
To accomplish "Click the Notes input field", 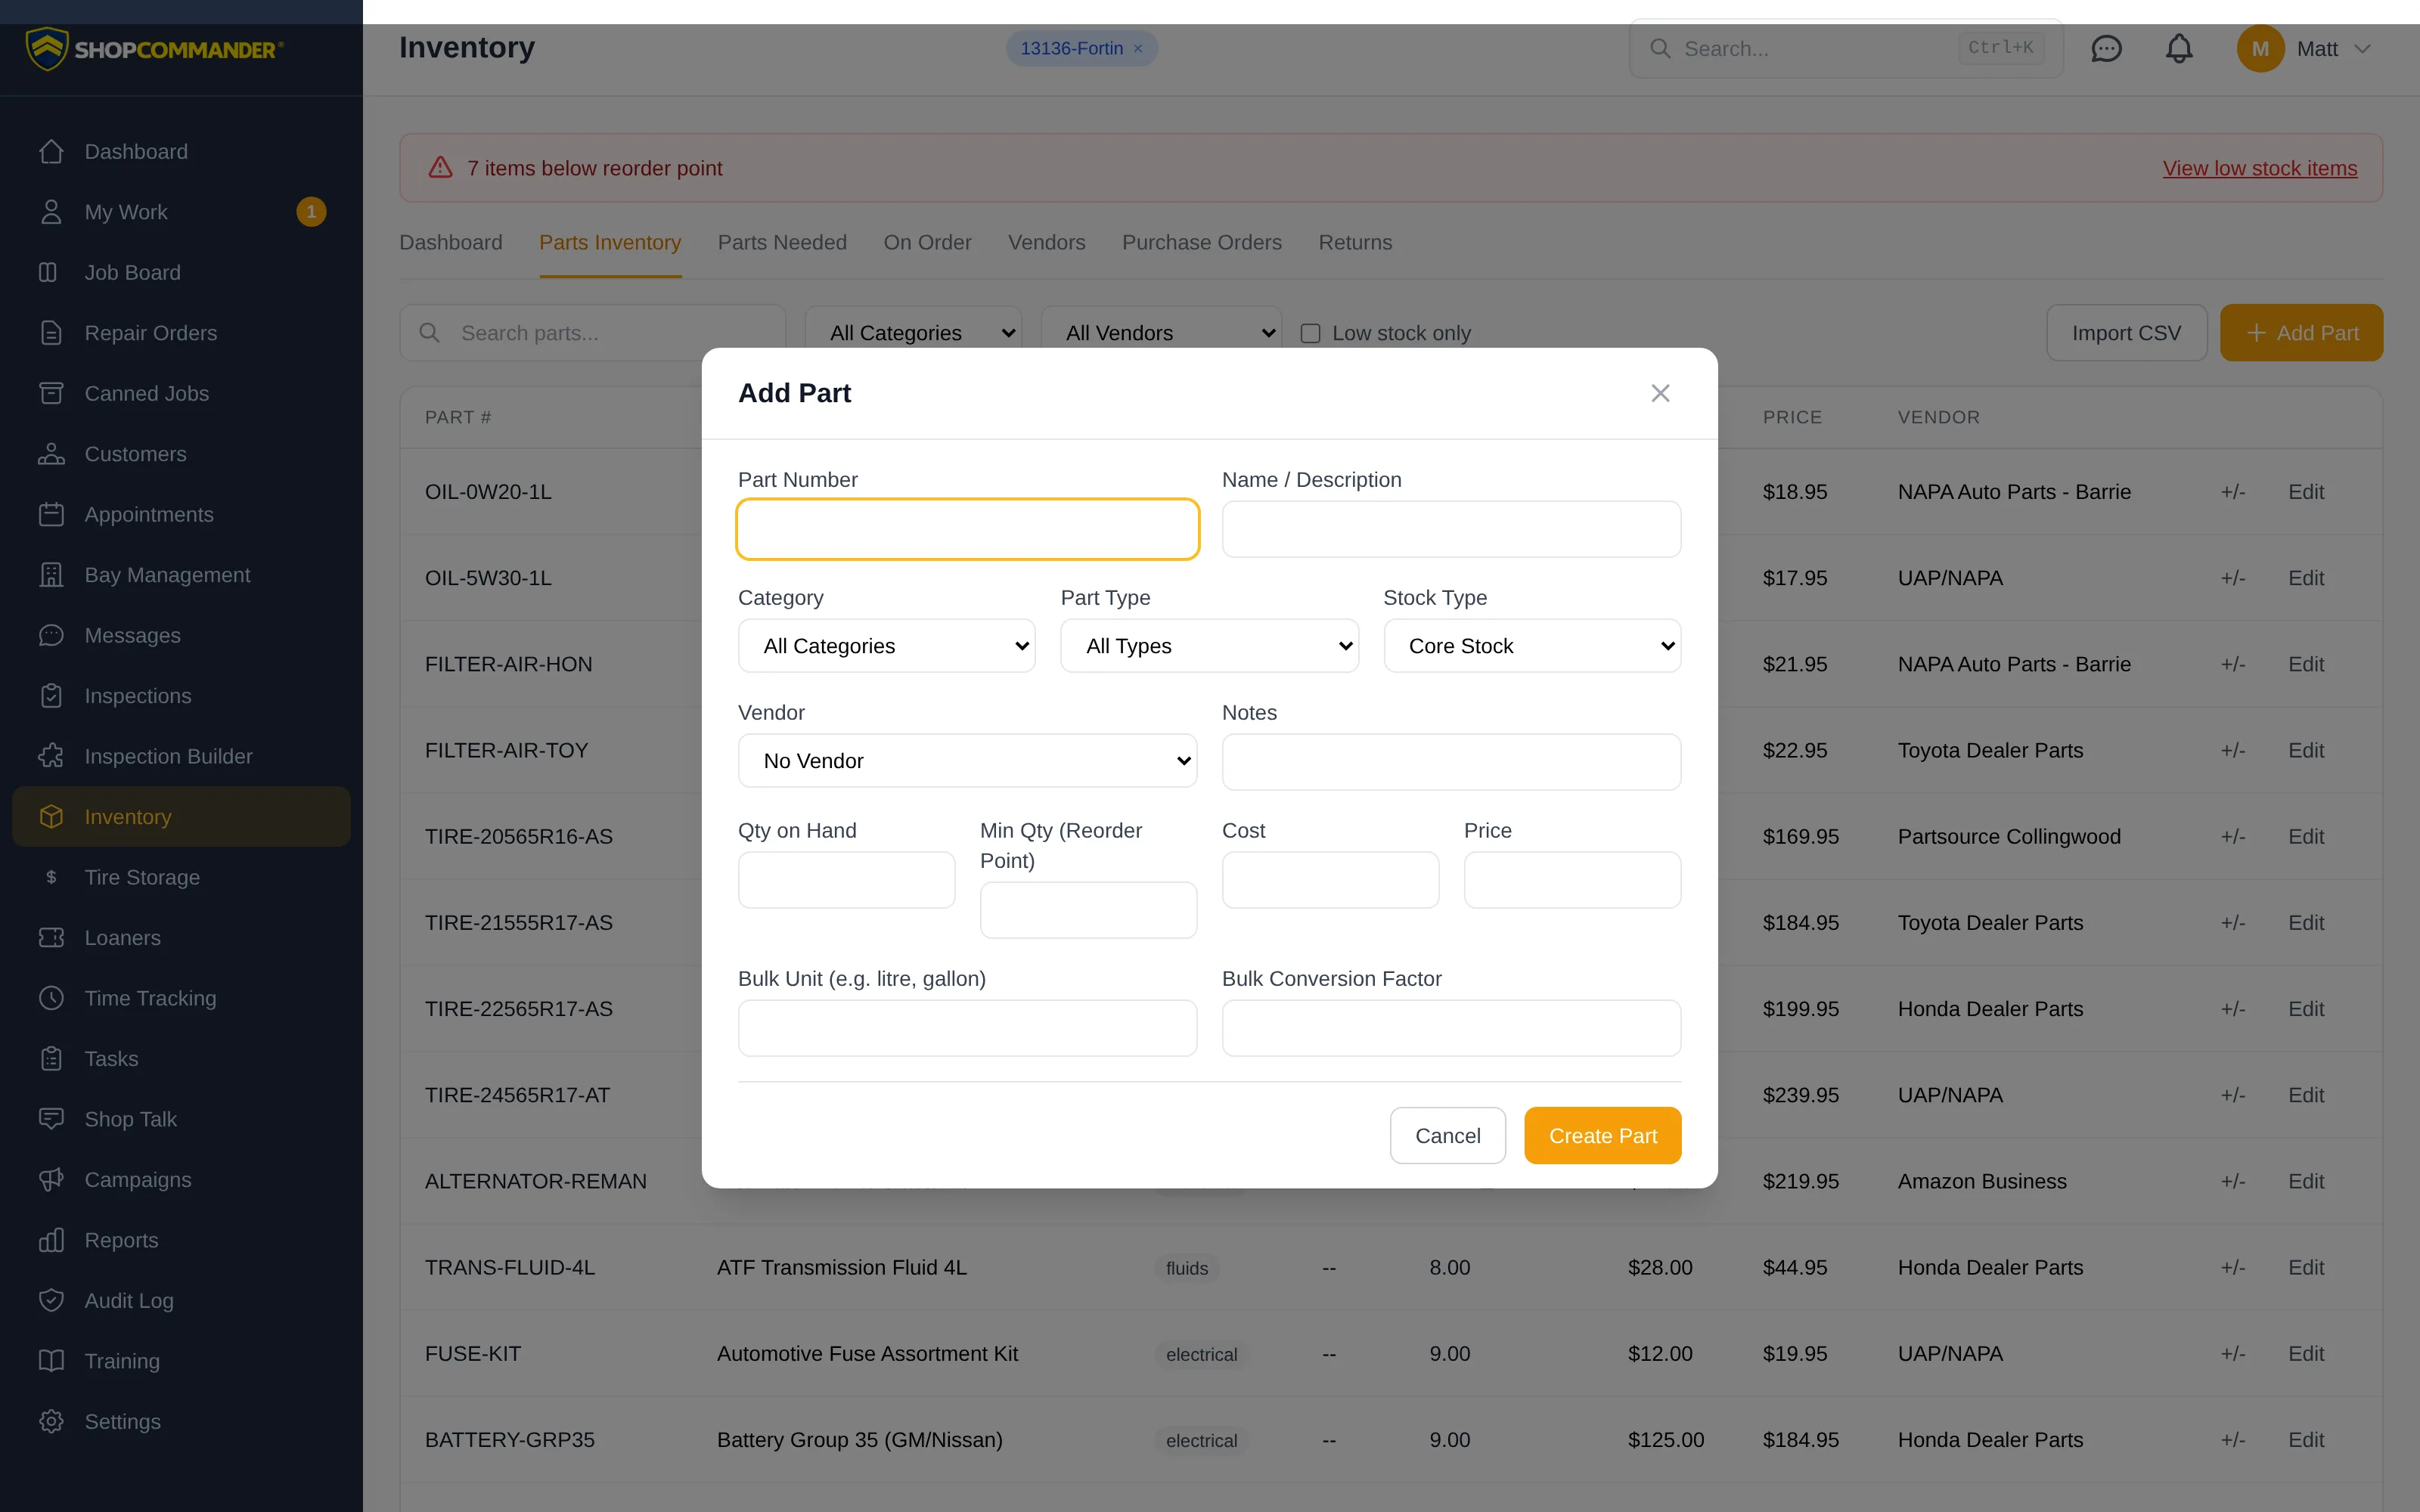I will point(1451,762).
